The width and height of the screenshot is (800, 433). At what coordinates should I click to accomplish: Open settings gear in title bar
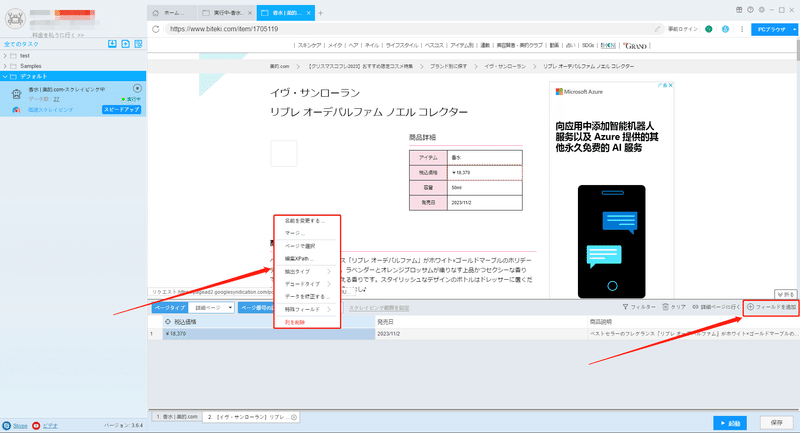(x=761, y=10)
